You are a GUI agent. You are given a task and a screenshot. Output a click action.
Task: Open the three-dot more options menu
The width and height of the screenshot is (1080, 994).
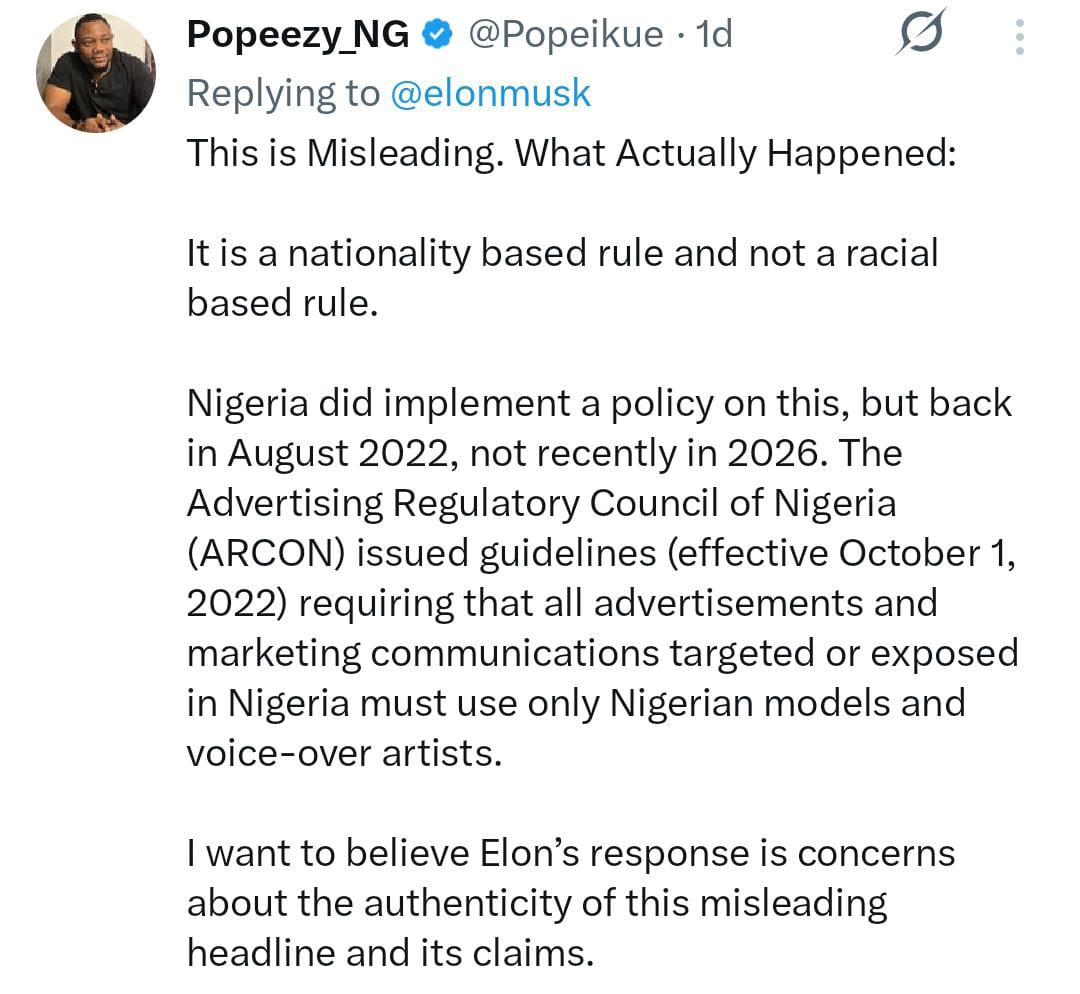coord(1019,38)
